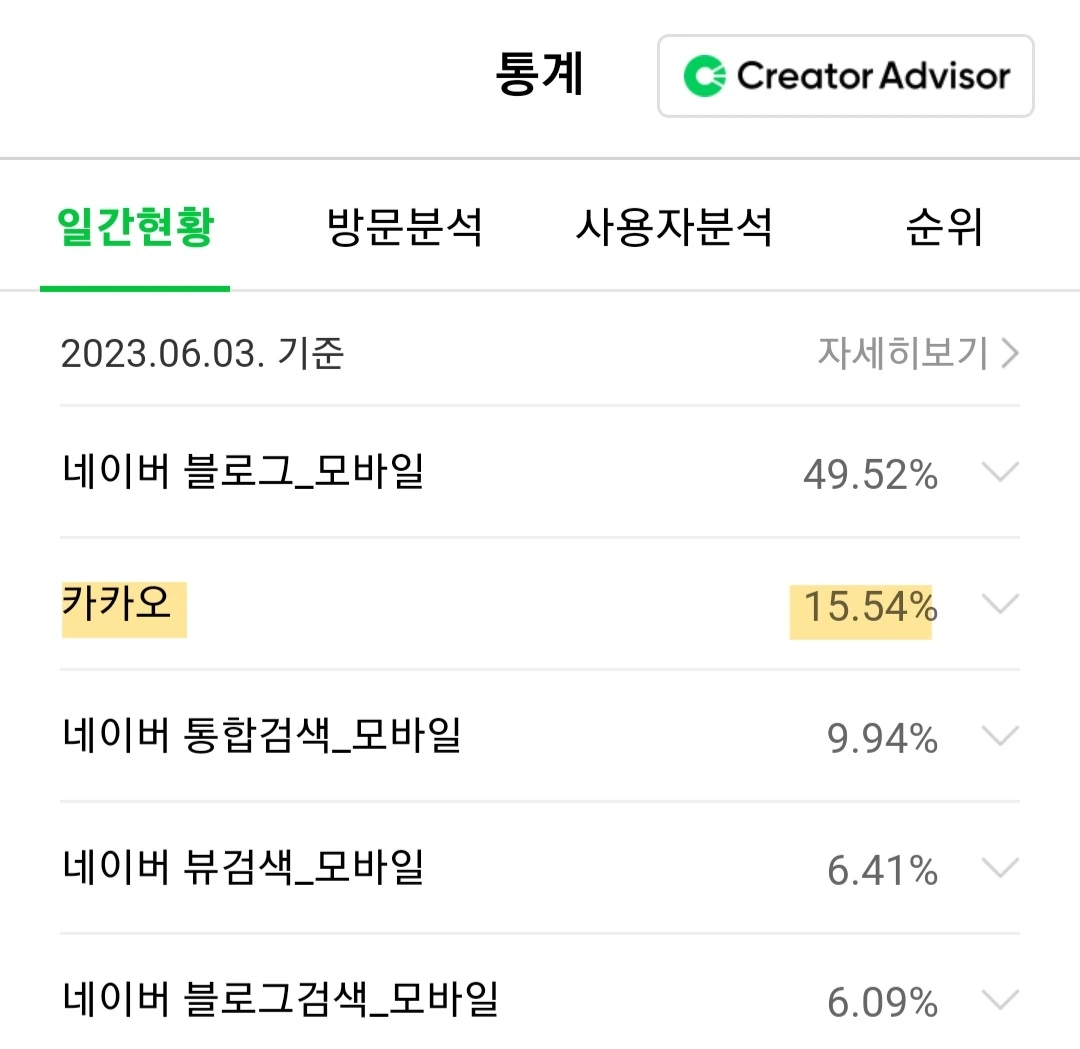Expand the 네이버 뷰검색_모바일 chevron

1000,868
